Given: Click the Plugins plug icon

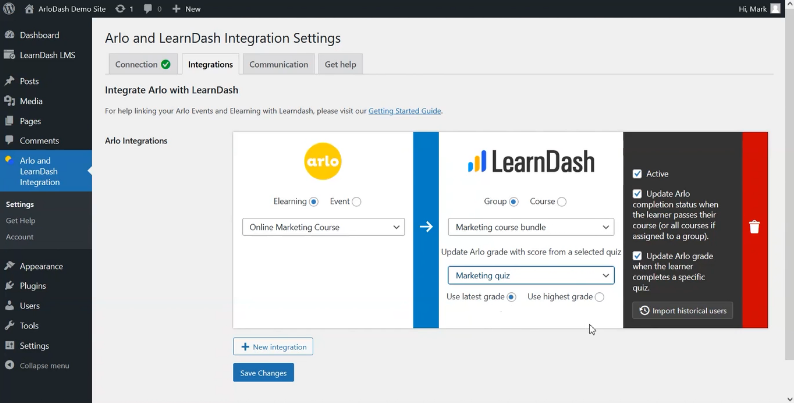Looking at the screenshot, I should 9,285.
